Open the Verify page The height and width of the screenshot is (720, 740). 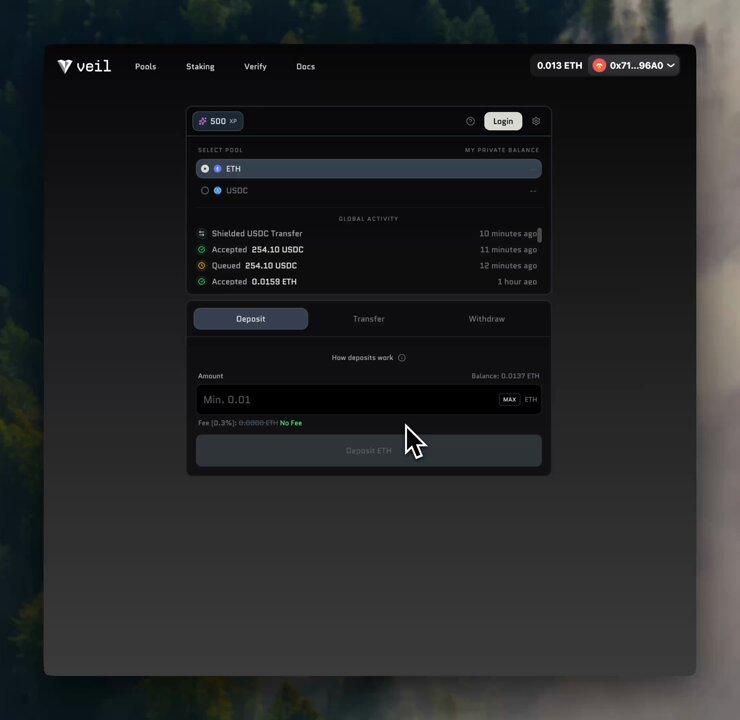click(255, 67)
